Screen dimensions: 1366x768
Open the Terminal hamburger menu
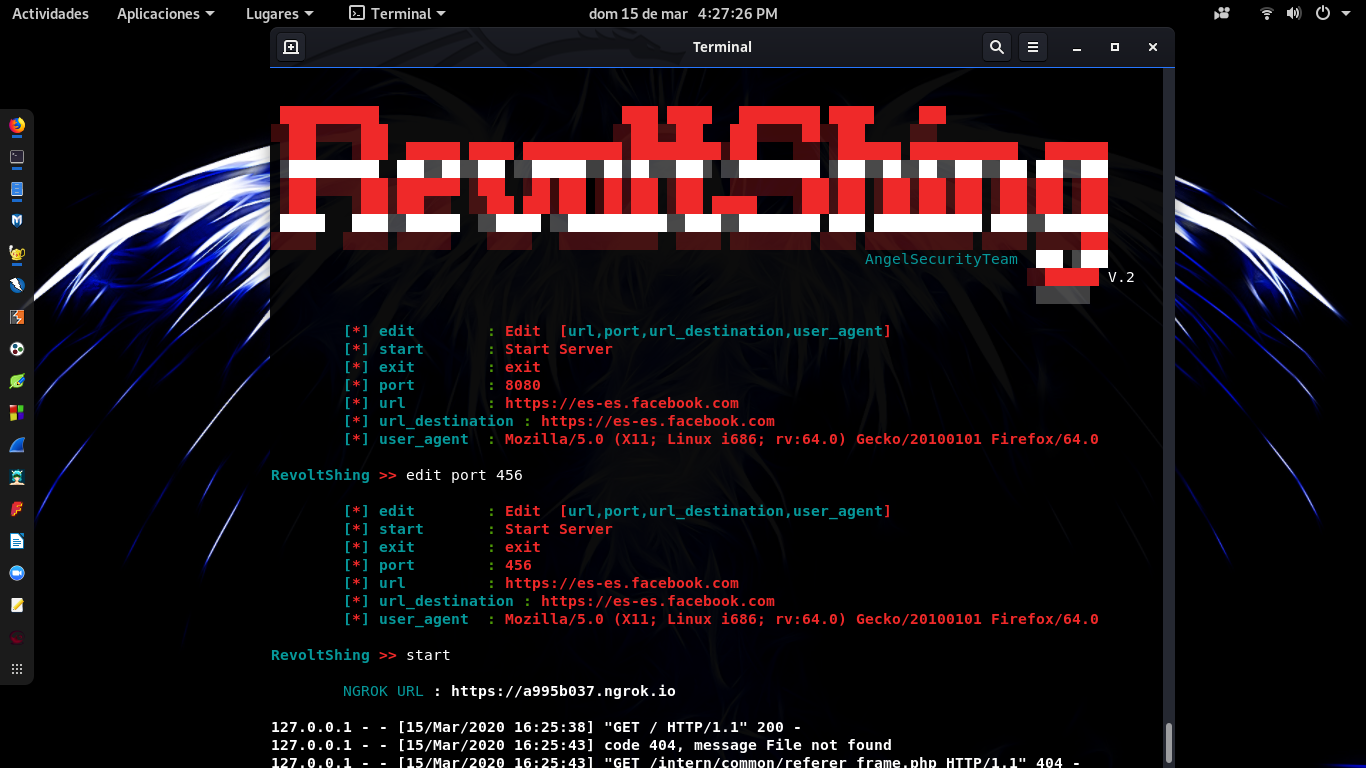pos(1033,47)
